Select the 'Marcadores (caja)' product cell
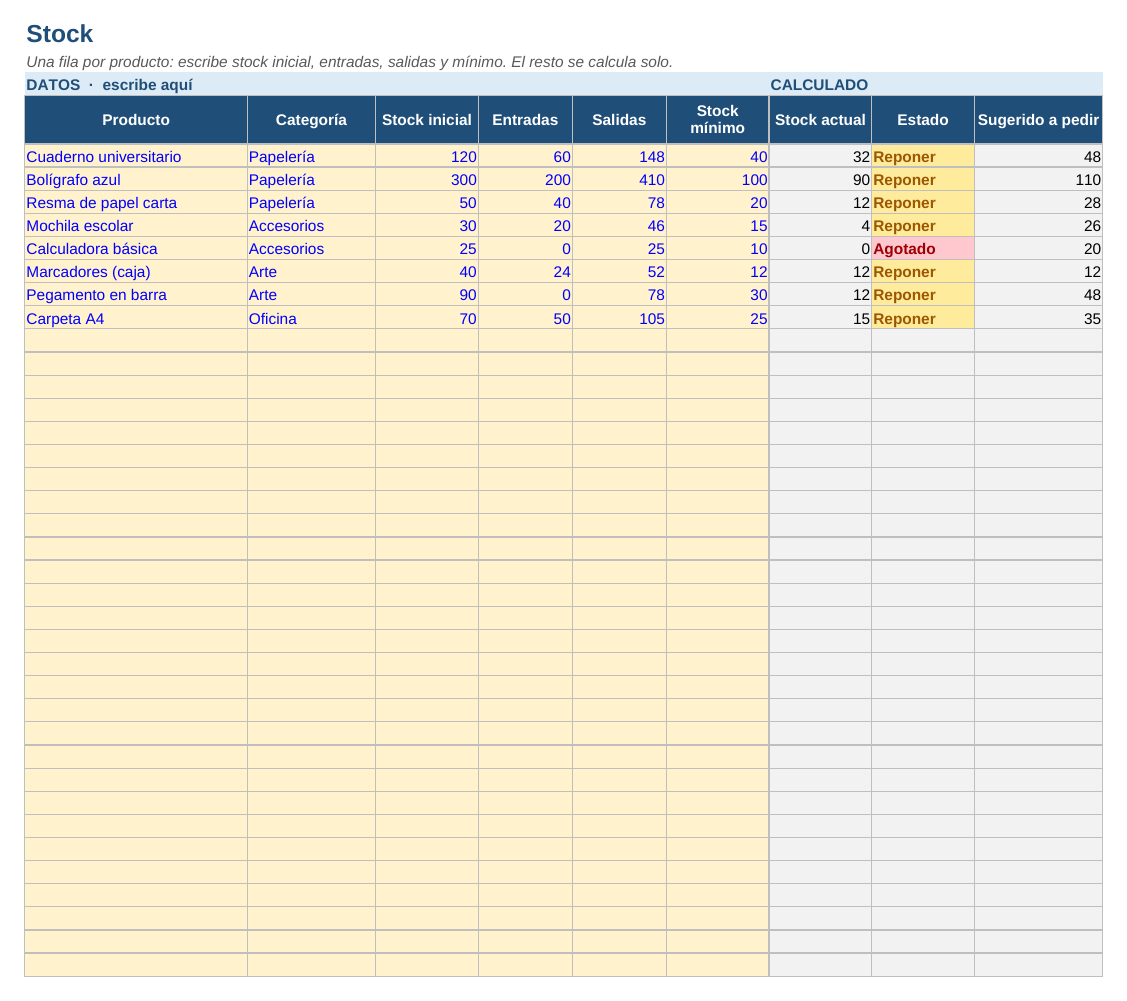The width and height of the screenshot is (1127, 1001). (x=136, y=272)
